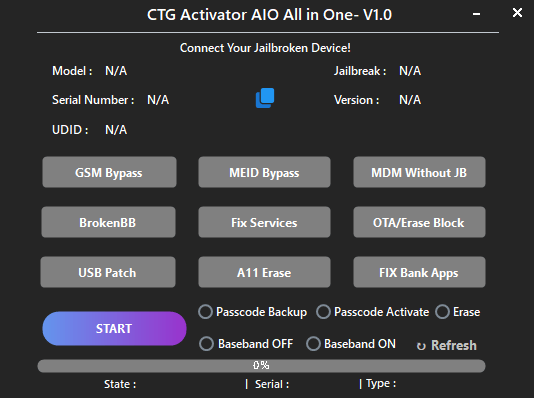Enable the Baseband OFF option
The width and height of the screenshot is (534, 398).
[206, 344]
